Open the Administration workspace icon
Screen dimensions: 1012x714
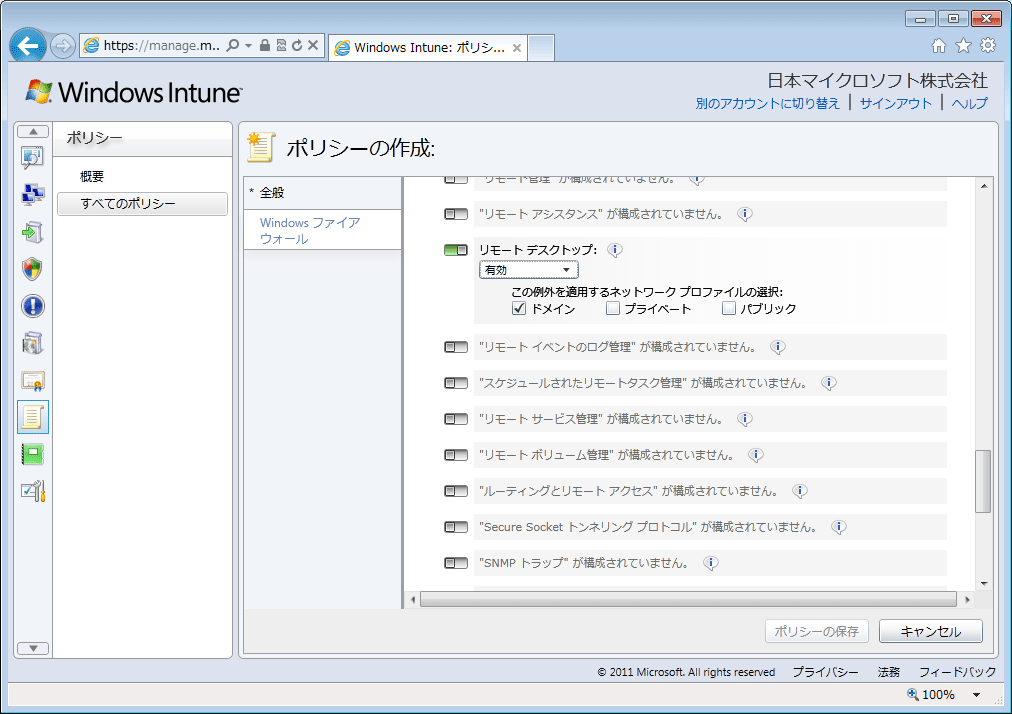click(x=32, y=492)
